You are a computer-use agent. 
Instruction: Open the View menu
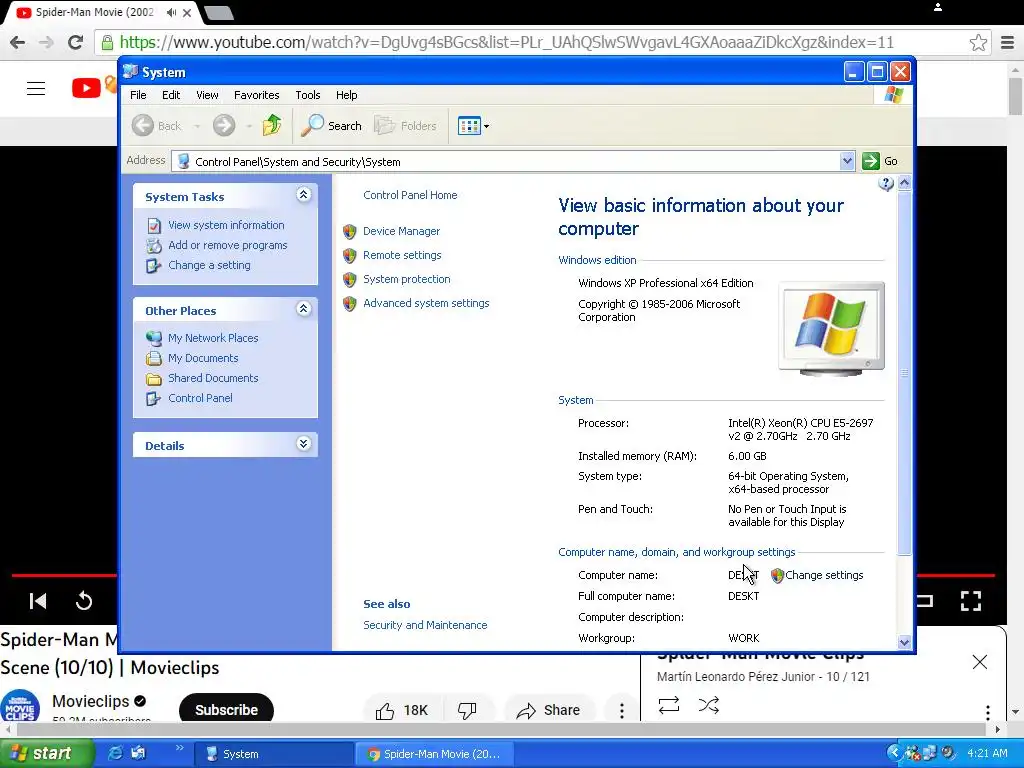tap(207, 95)
